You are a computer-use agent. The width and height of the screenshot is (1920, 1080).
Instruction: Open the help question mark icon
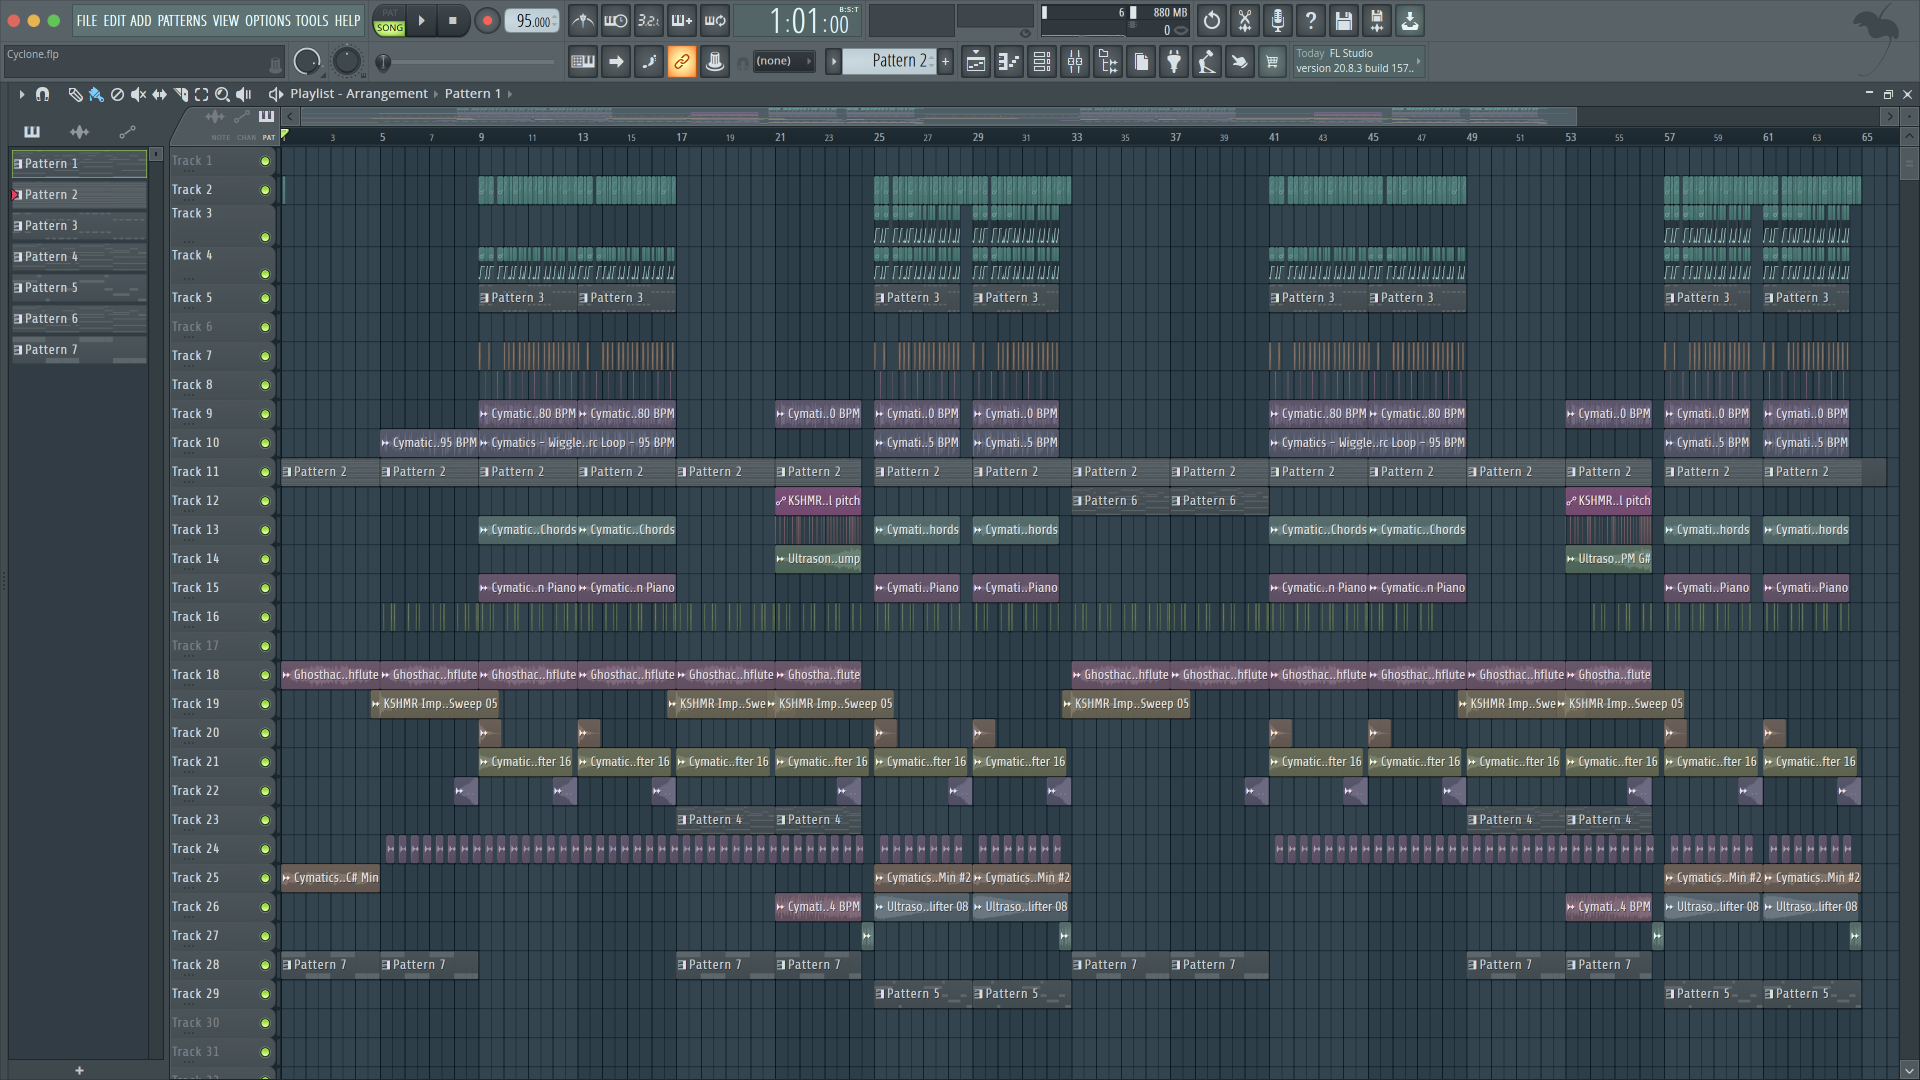click(x=1311, y=21)
